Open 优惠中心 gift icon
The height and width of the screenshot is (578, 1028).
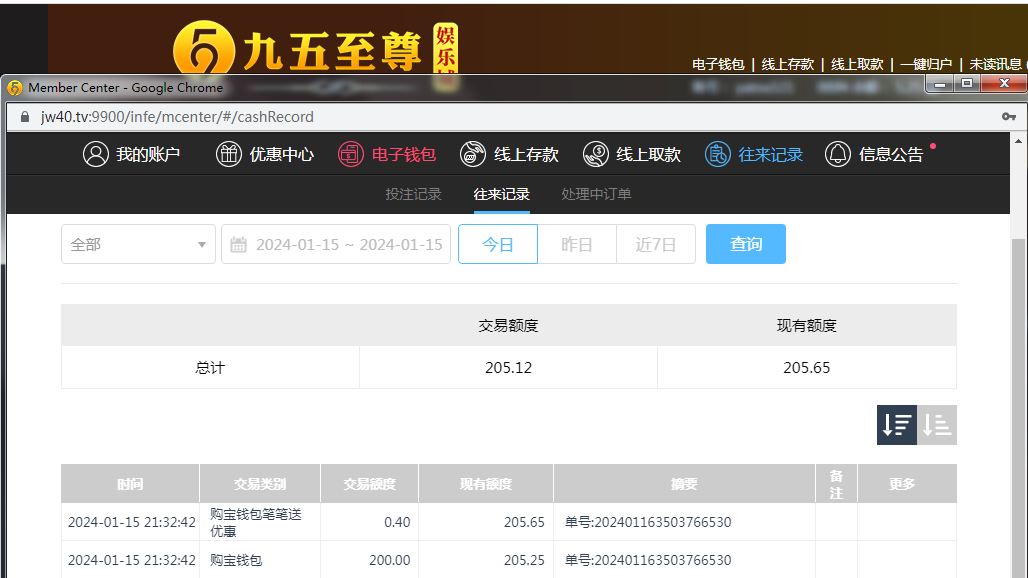point(229,154)
